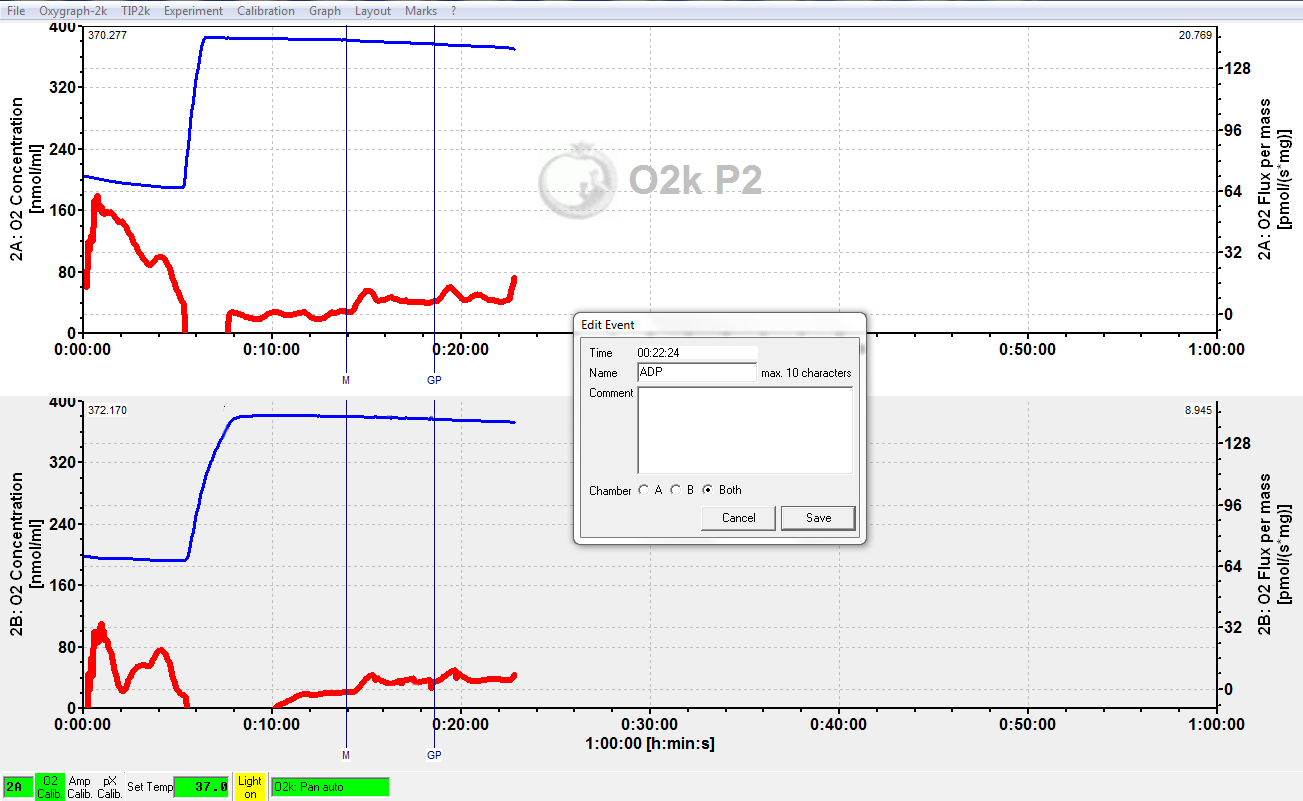Cancel the Edit Event dialog
The height and width of the screenshot is (801, 1303).
click(x=739, y=518)
